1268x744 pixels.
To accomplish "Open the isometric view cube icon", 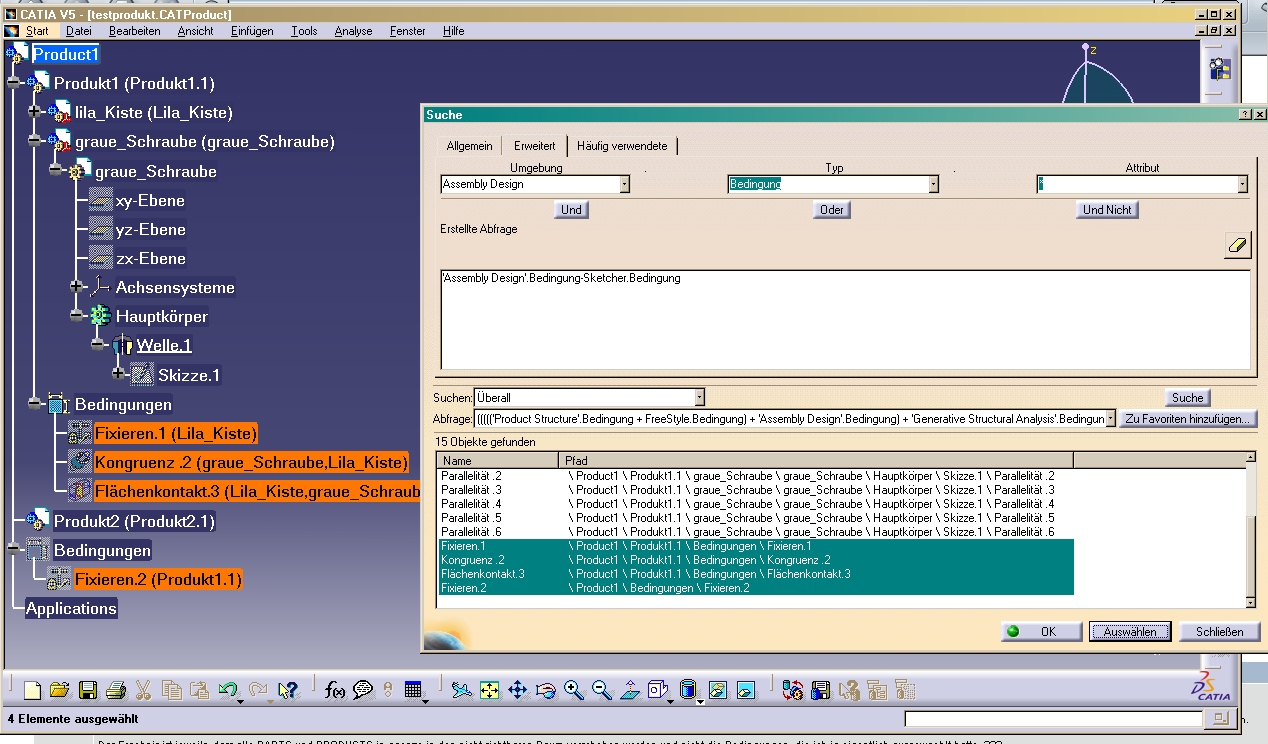I will pyautogui.click(x=657, y=690).
